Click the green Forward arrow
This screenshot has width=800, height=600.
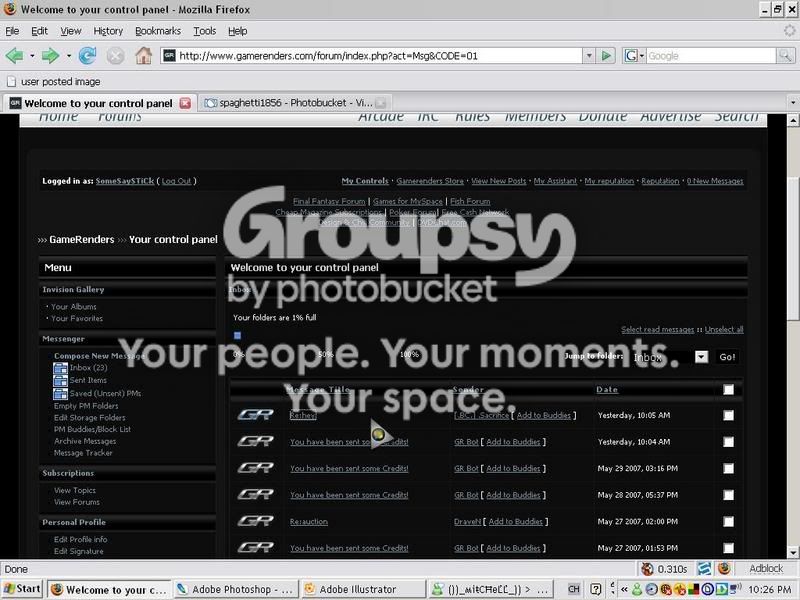point(50,56)
